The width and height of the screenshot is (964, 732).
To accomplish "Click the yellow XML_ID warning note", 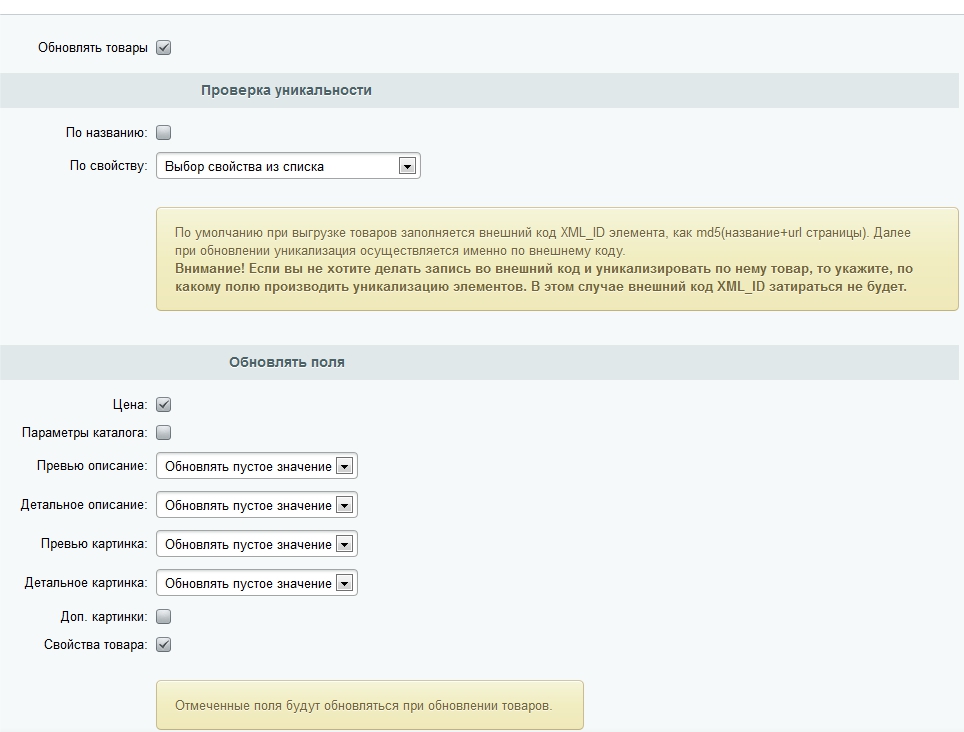I will click(x=557, y=259).
